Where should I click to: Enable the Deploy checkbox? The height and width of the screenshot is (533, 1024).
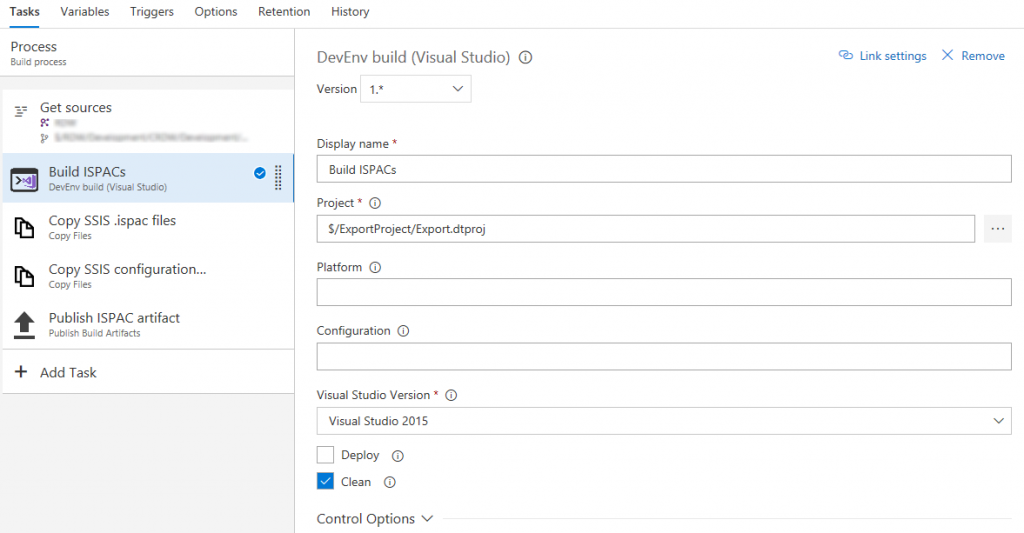click(x=325, y=455)
